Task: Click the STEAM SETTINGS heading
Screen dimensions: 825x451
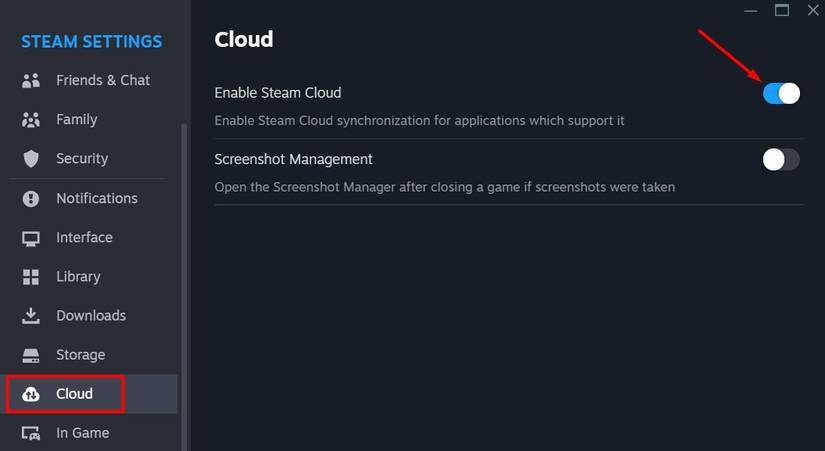Action: click(91, 42)
